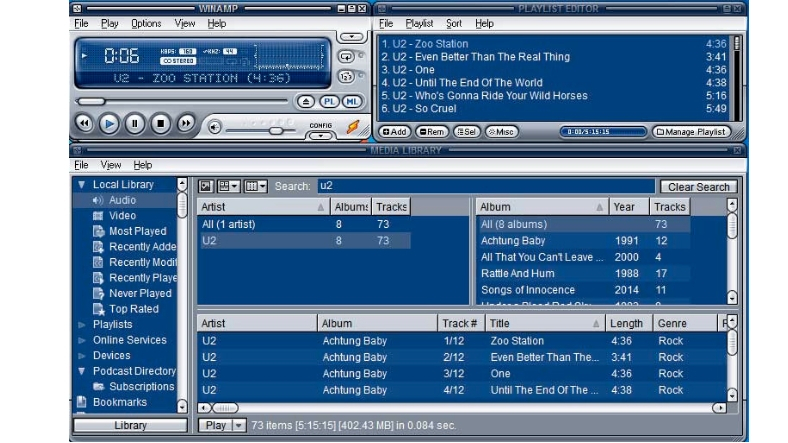Open the Never Played view icon
This screenshot has height=443, width=788.
click(98, 294)
